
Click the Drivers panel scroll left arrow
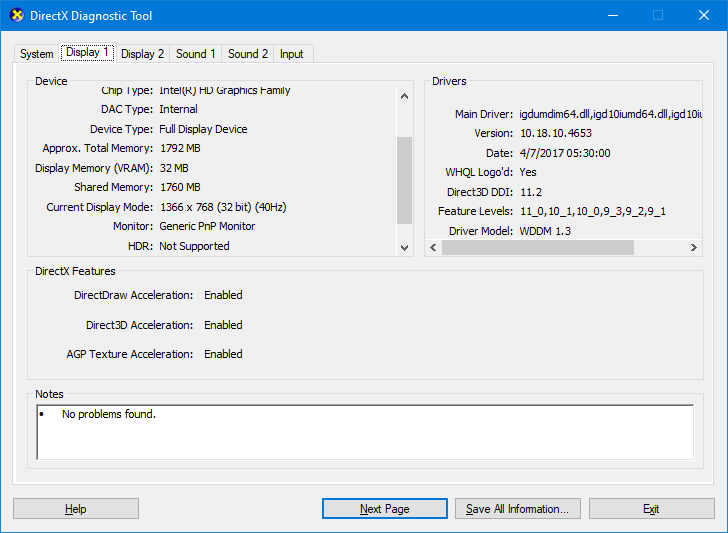tap(433, 247)
